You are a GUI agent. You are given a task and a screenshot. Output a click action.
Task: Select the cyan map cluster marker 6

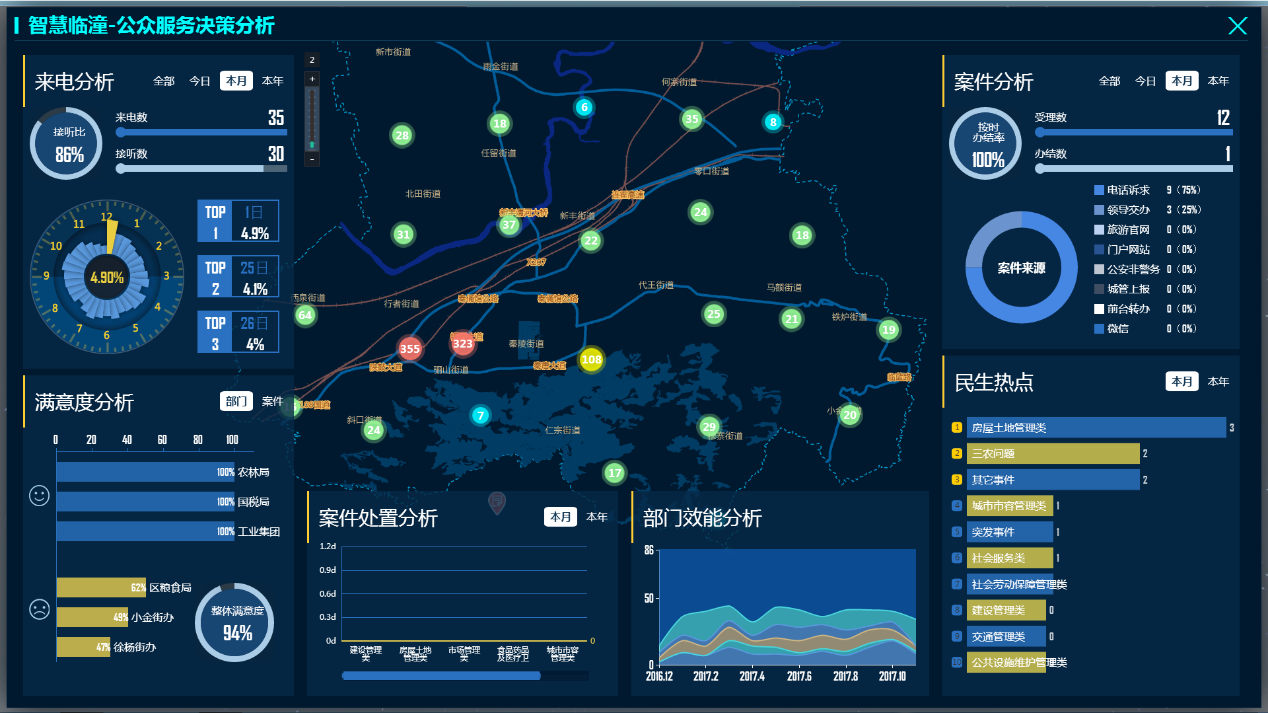click(x=584, y=107)
